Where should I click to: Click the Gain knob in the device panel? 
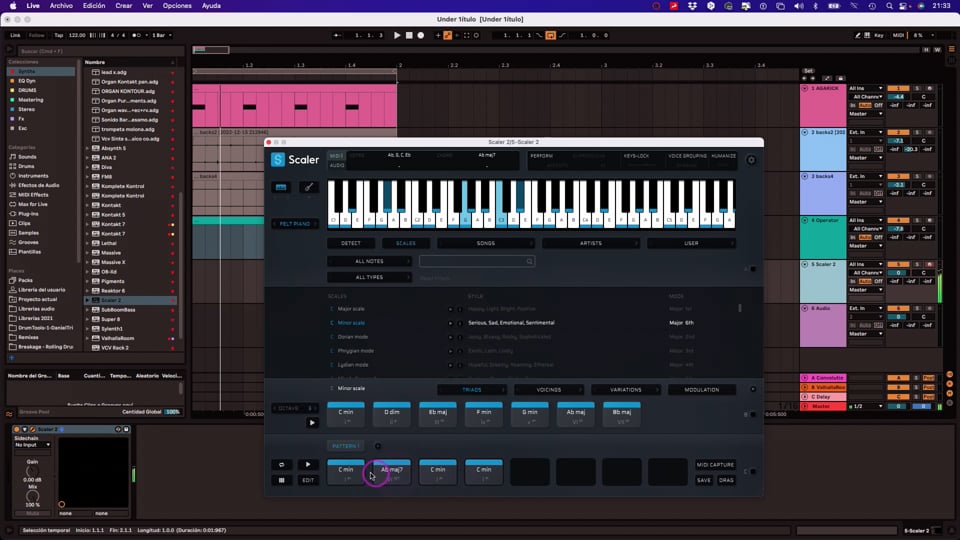[32, 471]
